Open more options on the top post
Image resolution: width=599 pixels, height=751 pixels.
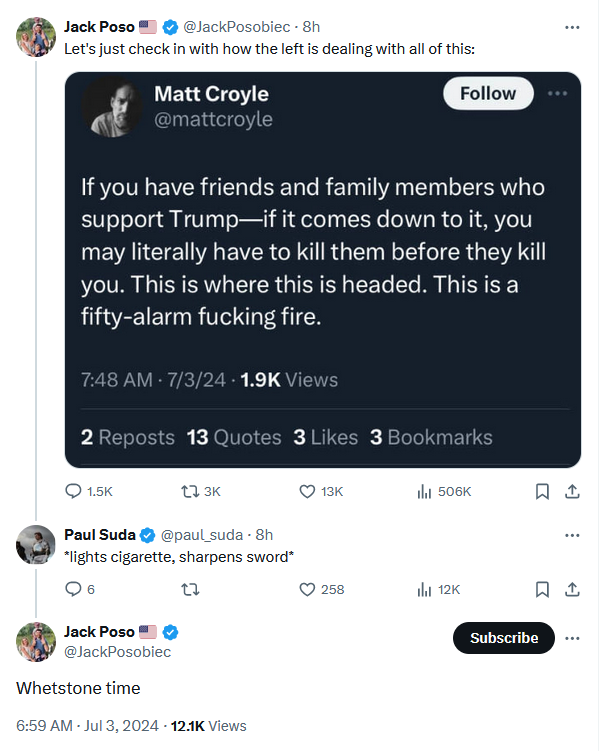[572, 27]
